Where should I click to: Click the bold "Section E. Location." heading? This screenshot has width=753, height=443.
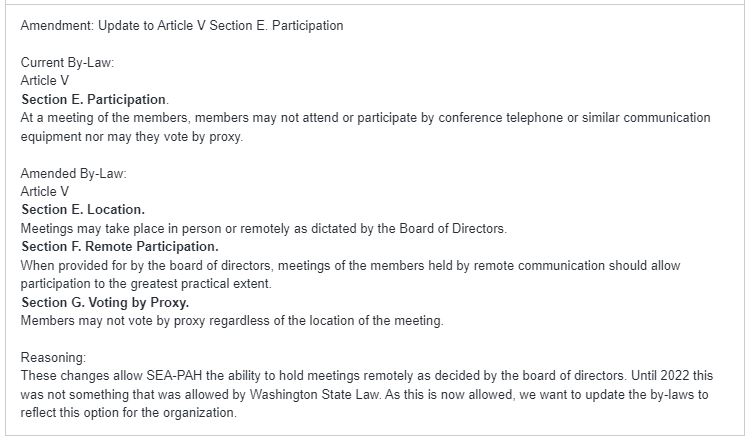click(83, 210)
